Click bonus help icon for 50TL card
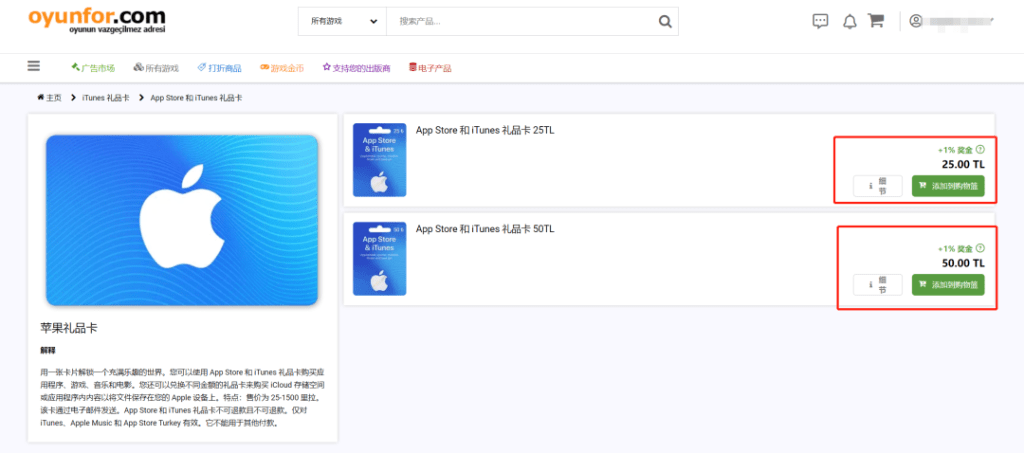 (x=980, y=249)
